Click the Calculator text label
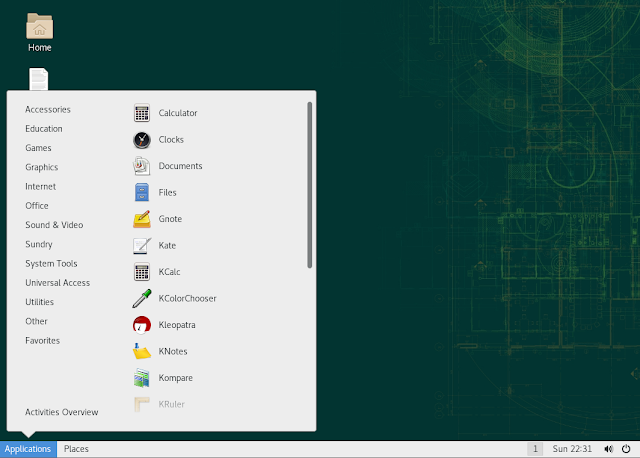This screenshot has height=458, width=640. point(178,113)
